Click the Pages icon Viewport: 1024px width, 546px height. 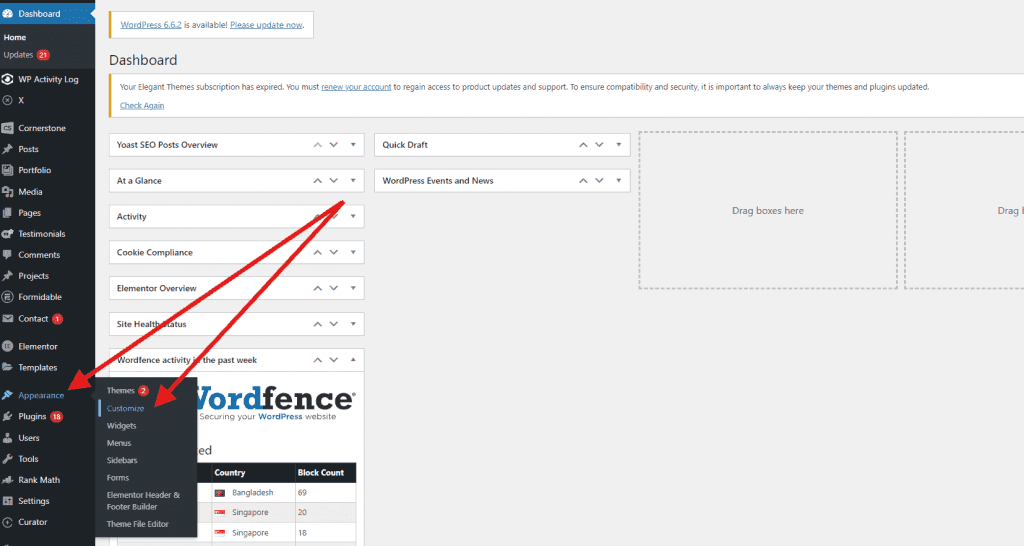click(x=7, y=213)
